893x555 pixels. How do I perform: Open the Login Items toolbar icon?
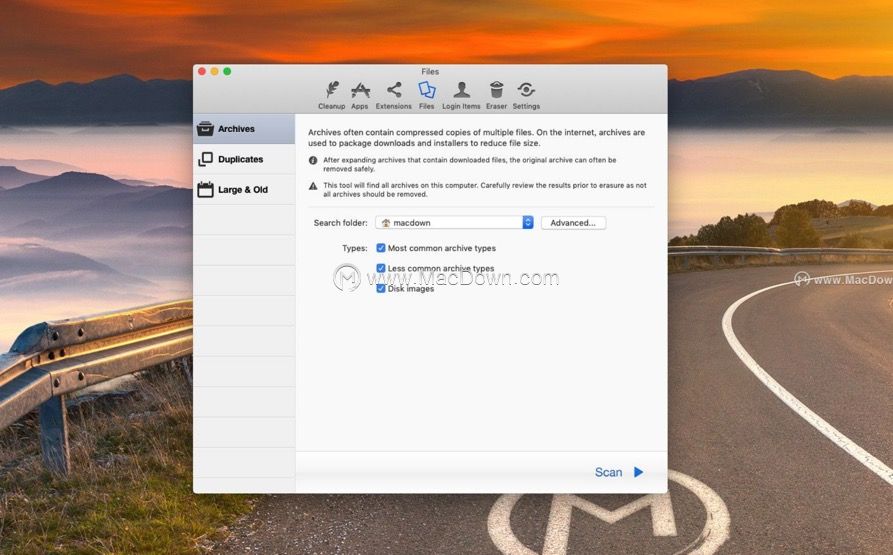point(461,95)
